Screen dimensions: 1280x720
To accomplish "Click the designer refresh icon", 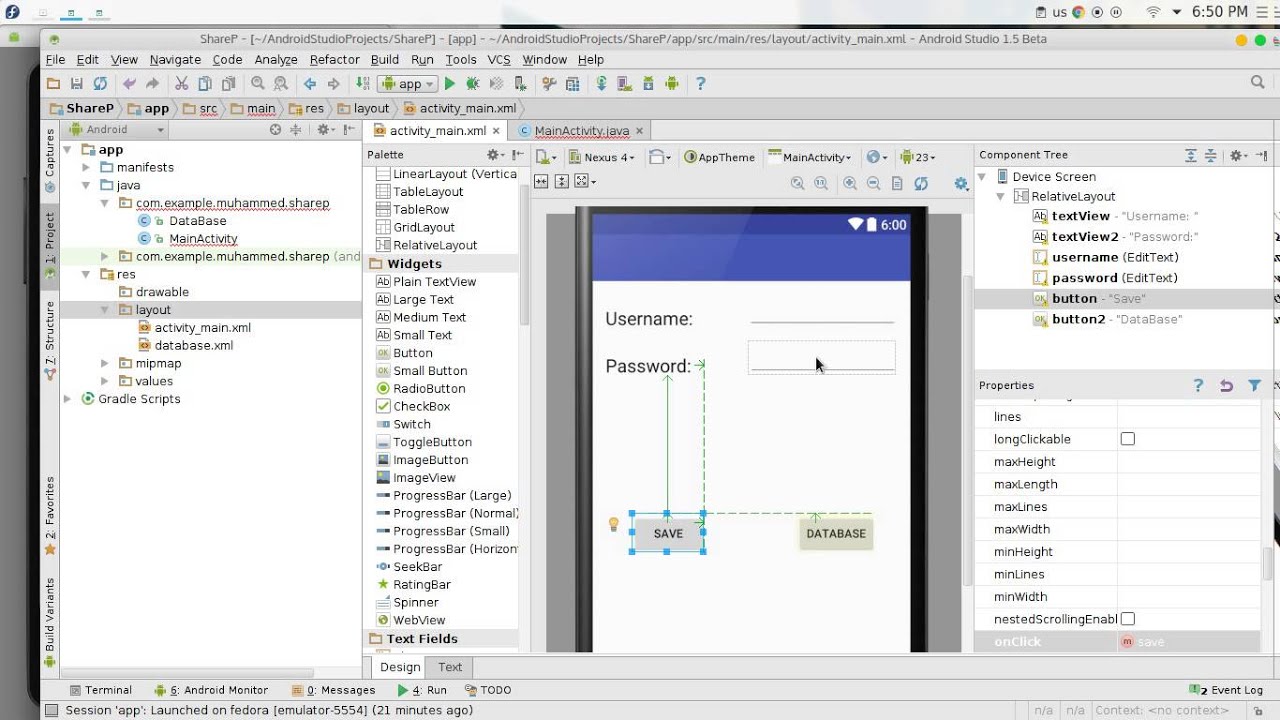I will coord(921,183).
